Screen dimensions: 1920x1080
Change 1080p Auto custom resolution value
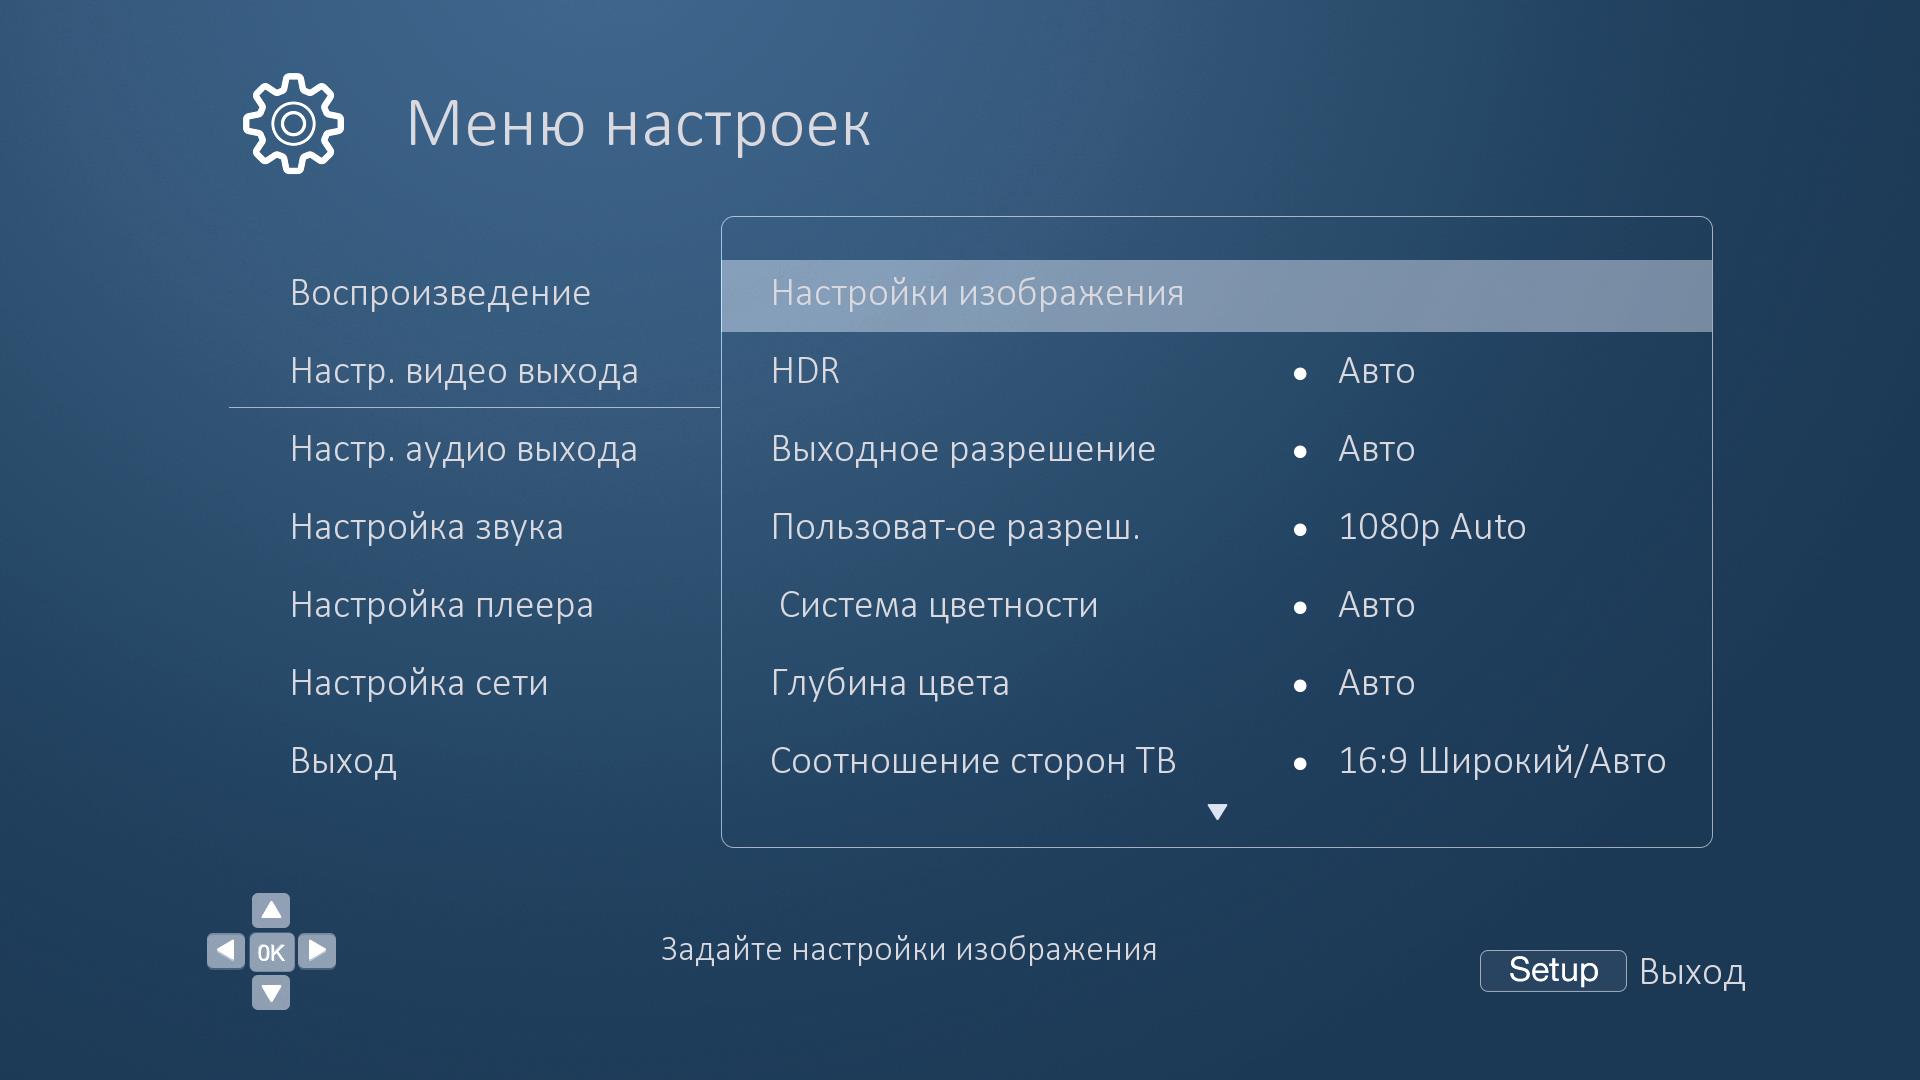coord(1431,527)
